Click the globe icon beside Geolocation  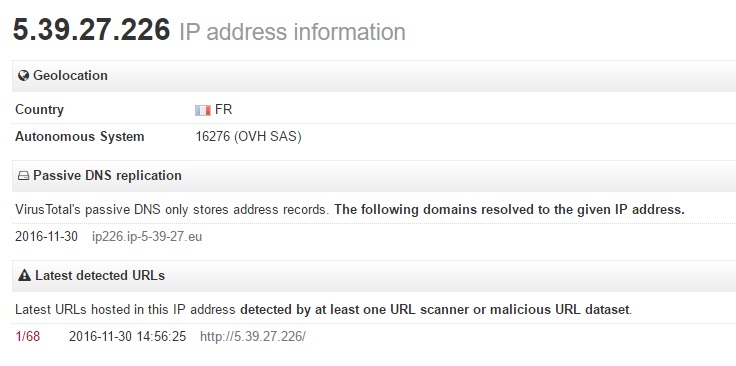pyautogui.click(x=23, y=76)
